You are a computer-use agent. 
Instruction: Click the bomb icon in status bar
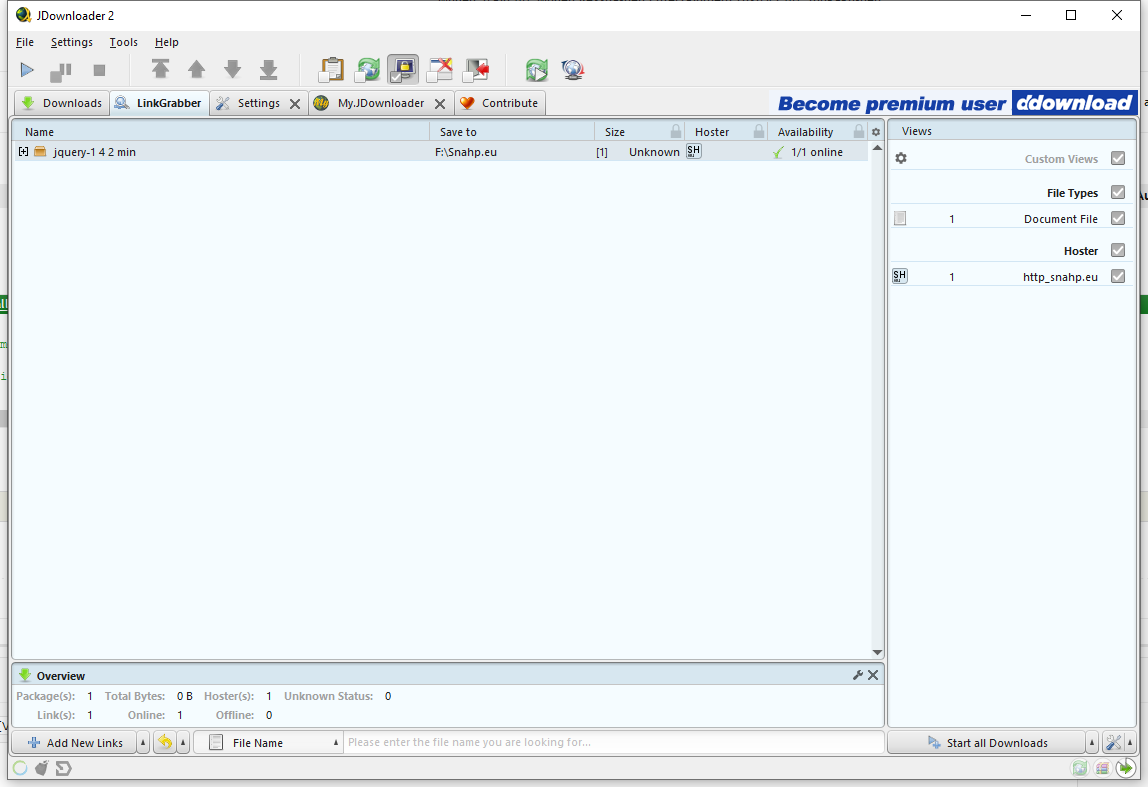pyautogui.click(x=42, y=768)
